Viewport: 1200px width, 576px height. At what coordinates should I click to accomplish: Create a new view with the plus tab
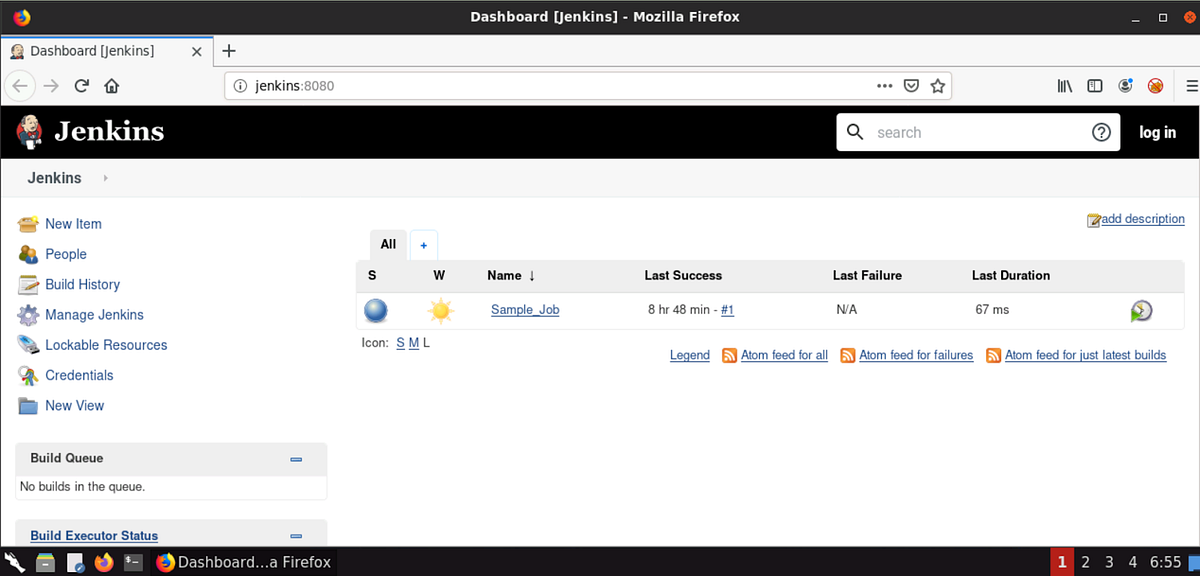[x=423, y=244]
